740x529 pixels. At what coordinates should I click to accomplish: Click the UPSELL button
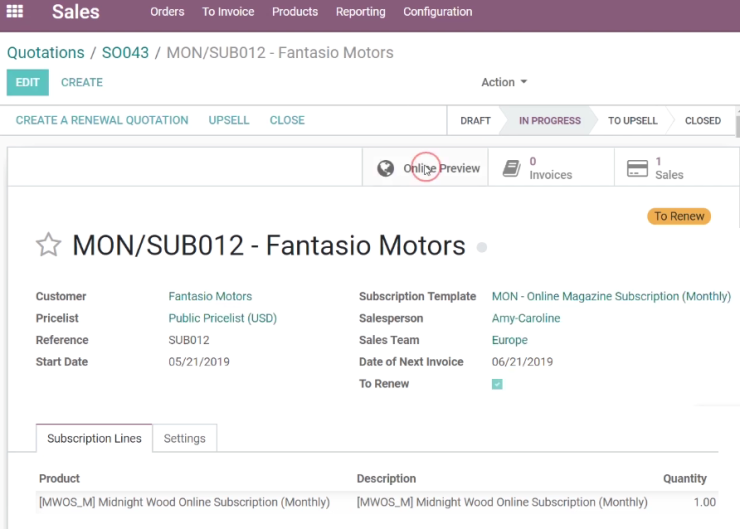coord(229,120)
